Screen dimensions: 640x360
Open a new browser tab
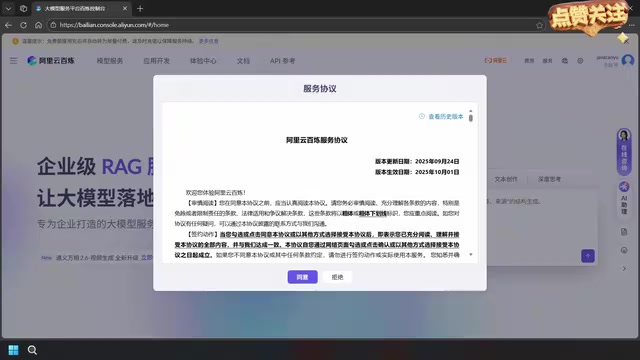click(140, 8)
